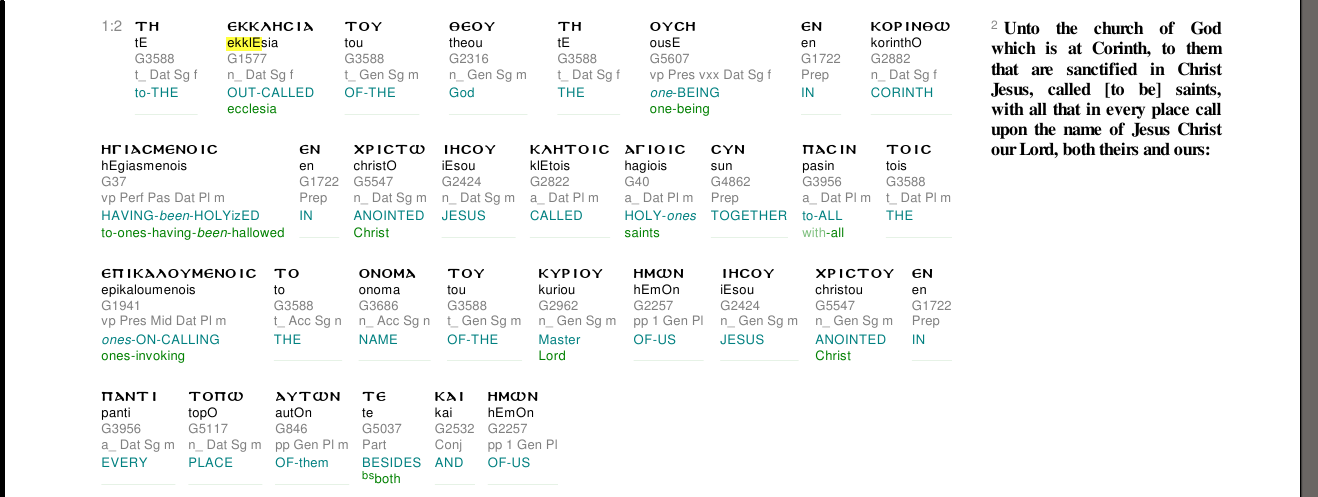Select the gloss HOLY-ones
The image size is (1318, 497).
(x=660, y=215)
